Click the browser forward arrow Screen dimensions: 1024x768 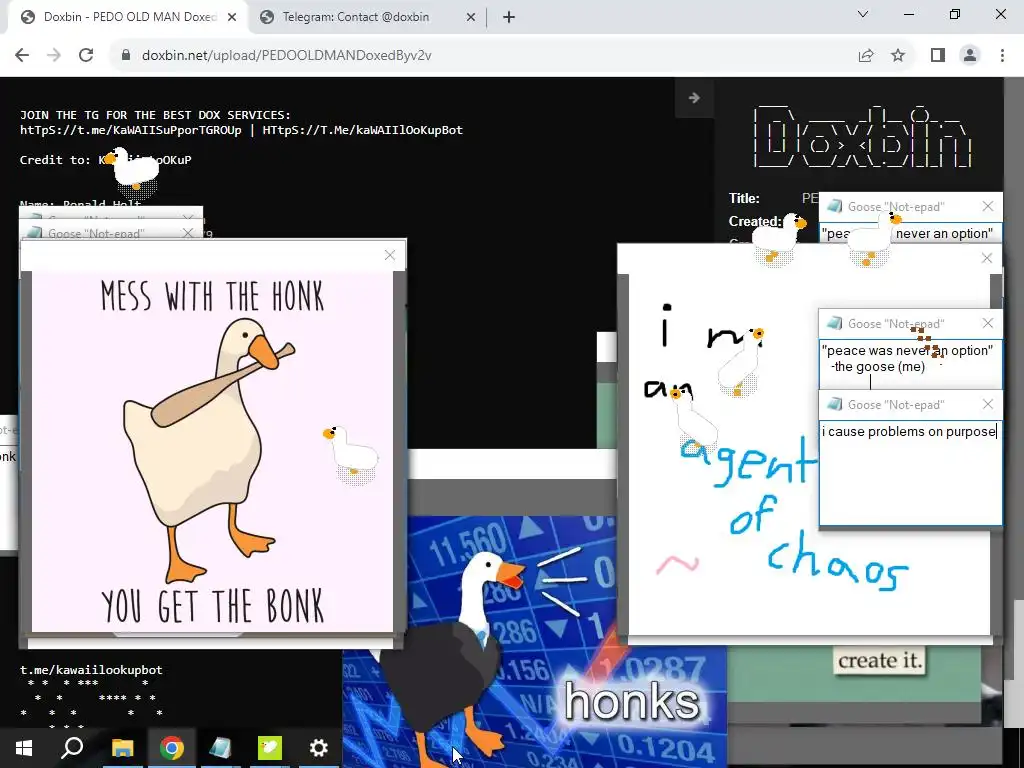pyautogui.click(x=54, y=56)
